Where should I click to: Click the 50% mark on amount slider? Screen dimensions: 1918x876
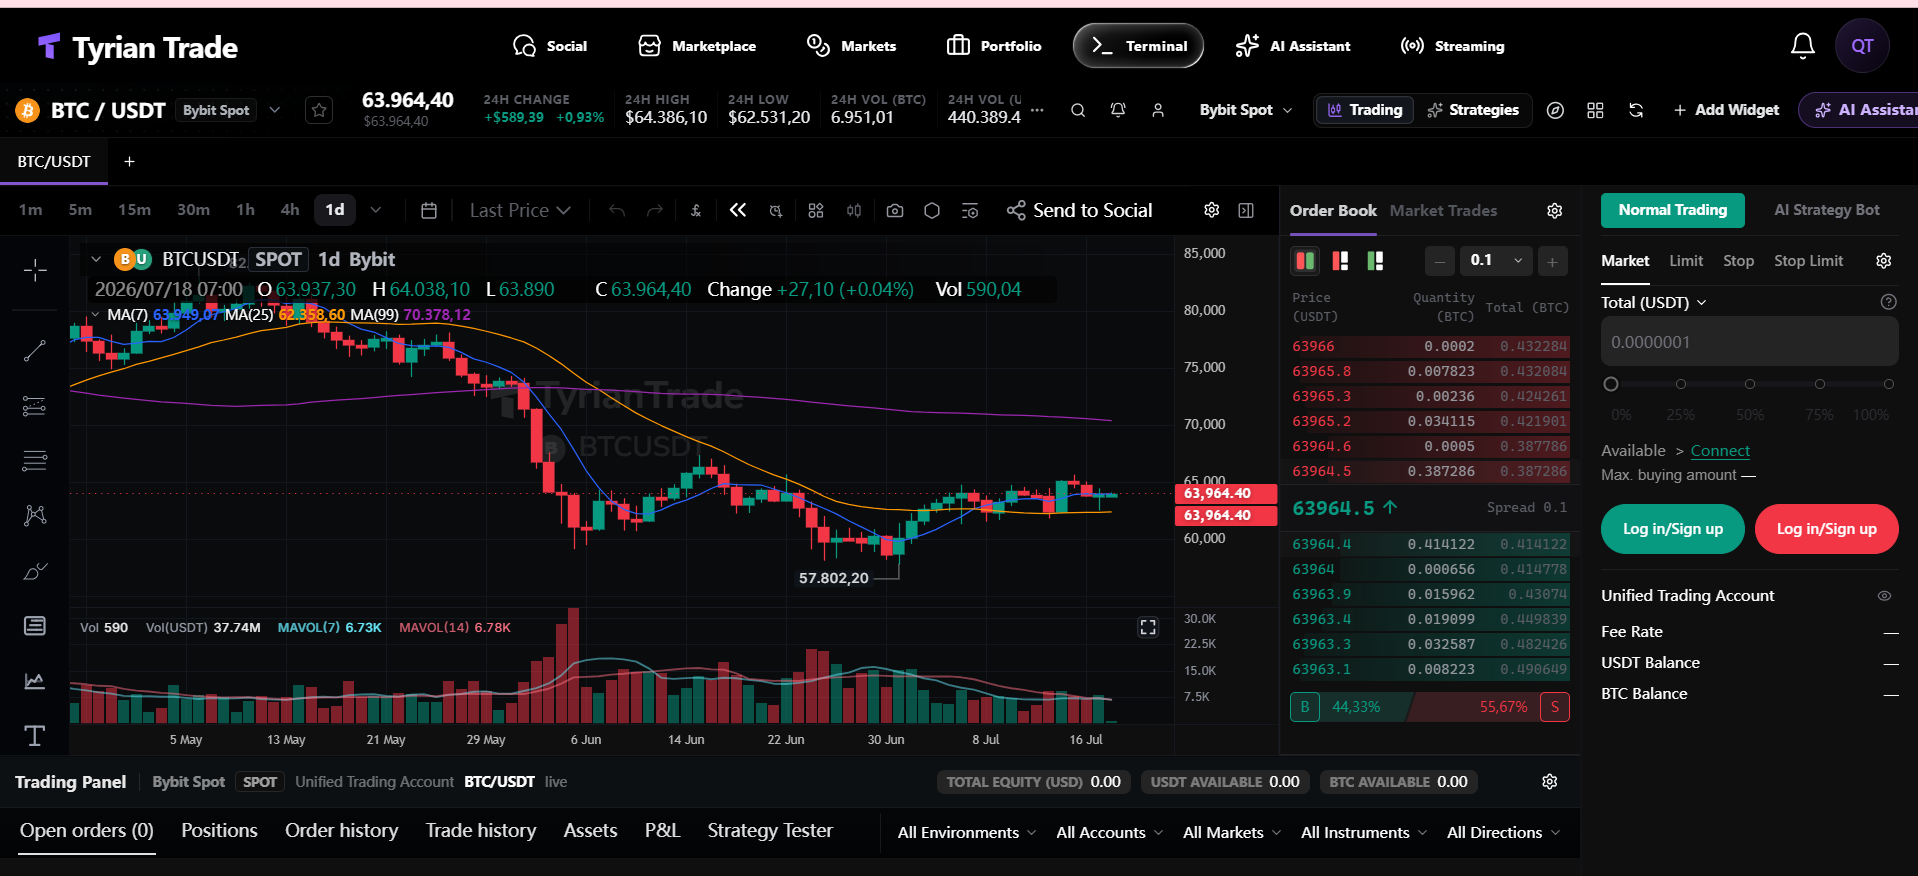coord(1749,385)
